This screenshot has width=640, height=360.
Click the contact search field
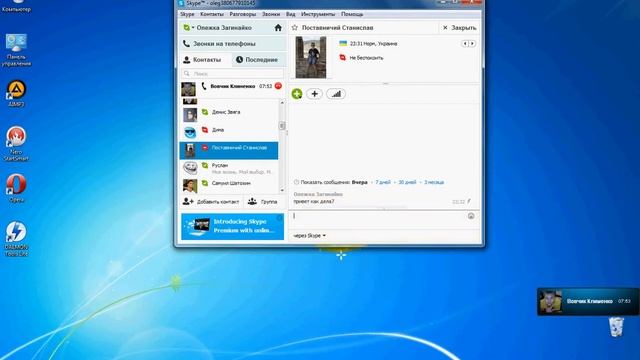(232, 73)
